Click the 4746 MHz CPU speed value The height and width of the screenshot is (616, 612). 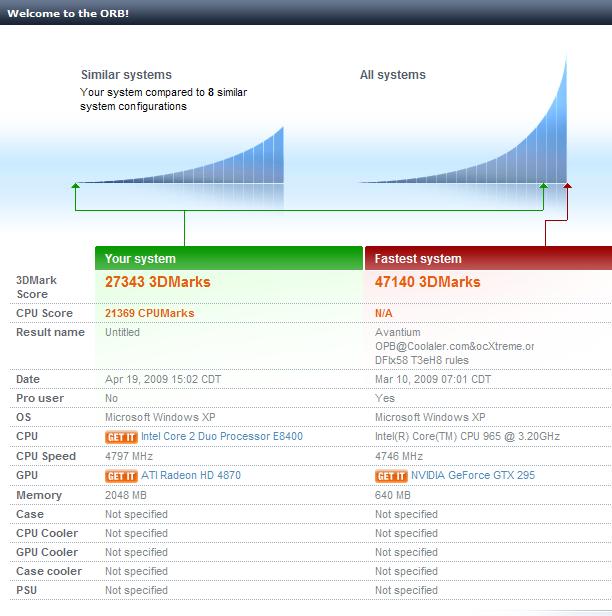click(x=399, y=456)
